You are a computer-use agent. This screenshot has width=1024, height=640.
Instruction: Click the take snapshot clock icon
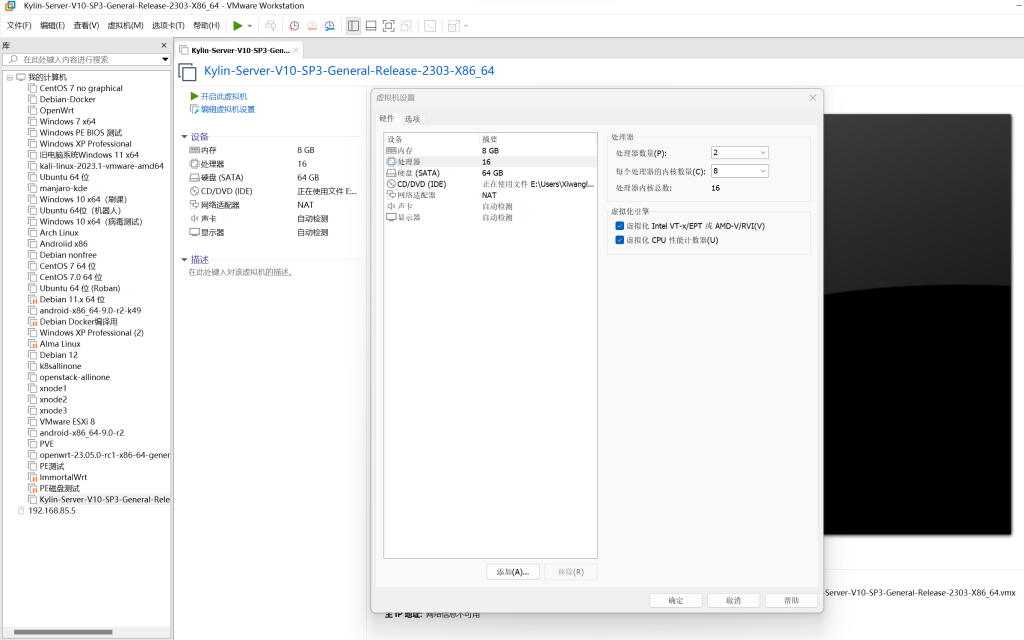pos(295,26)
